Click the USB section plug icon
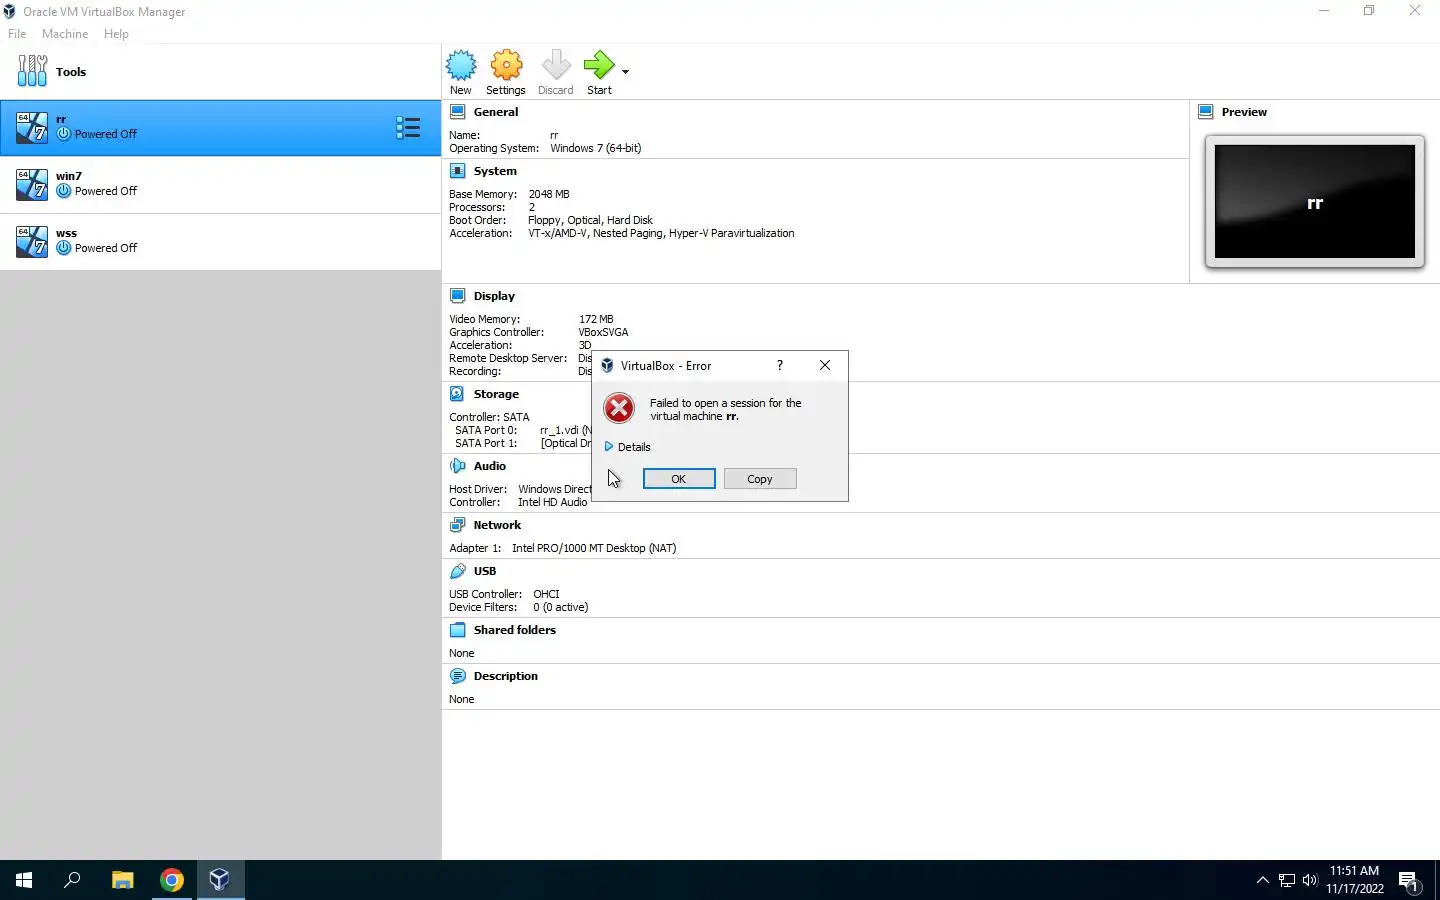 pyautogui.click(x=458, y=571)
